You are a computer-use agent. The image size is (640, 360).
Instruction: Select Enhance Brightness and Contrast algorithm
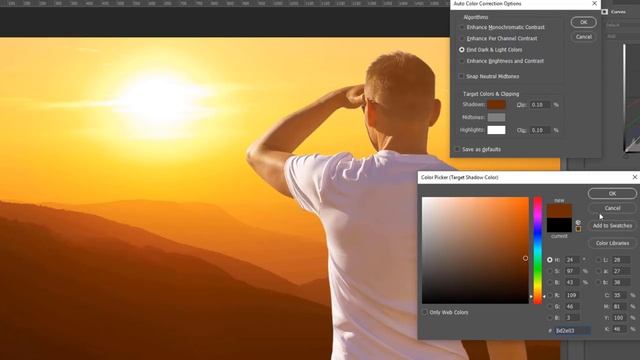pyautogui.click(x=462, y=61)
